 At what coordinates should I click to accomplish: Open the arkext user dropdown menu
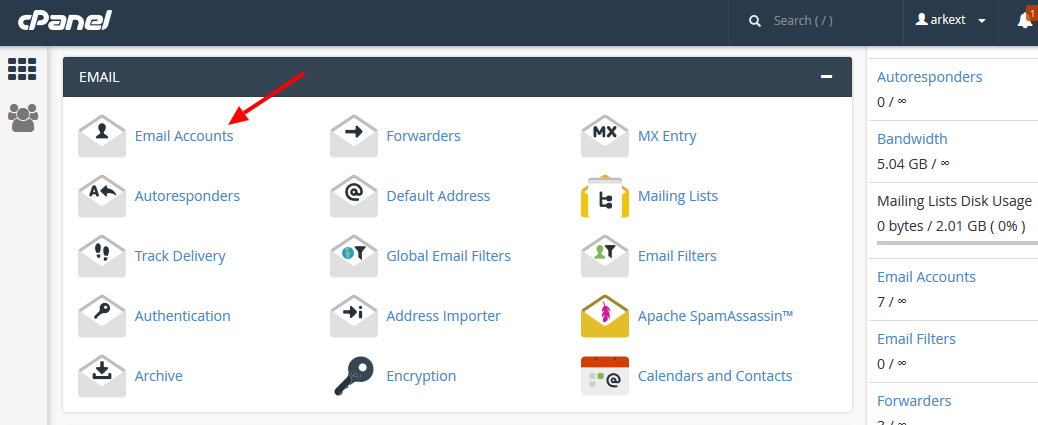click(x=950, y=21)
